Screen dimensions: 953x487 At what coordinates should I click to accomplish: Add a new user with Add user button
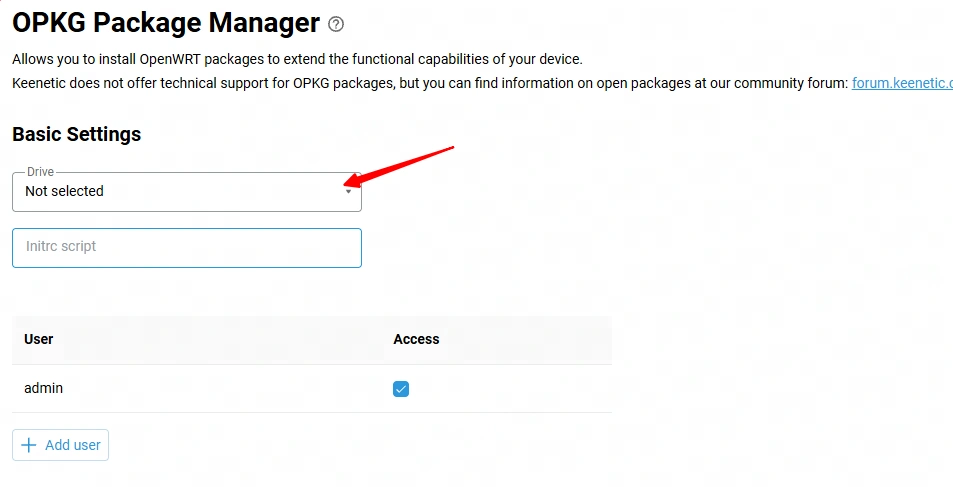60,445
